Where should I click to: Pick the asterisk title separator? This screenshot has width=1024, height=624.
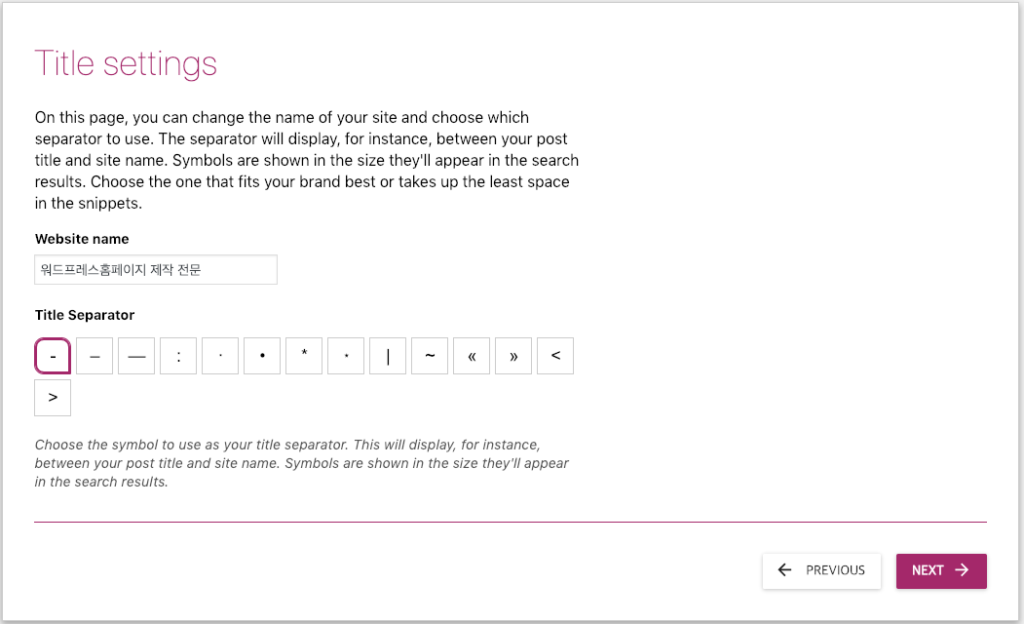click(x=304, y=356)
